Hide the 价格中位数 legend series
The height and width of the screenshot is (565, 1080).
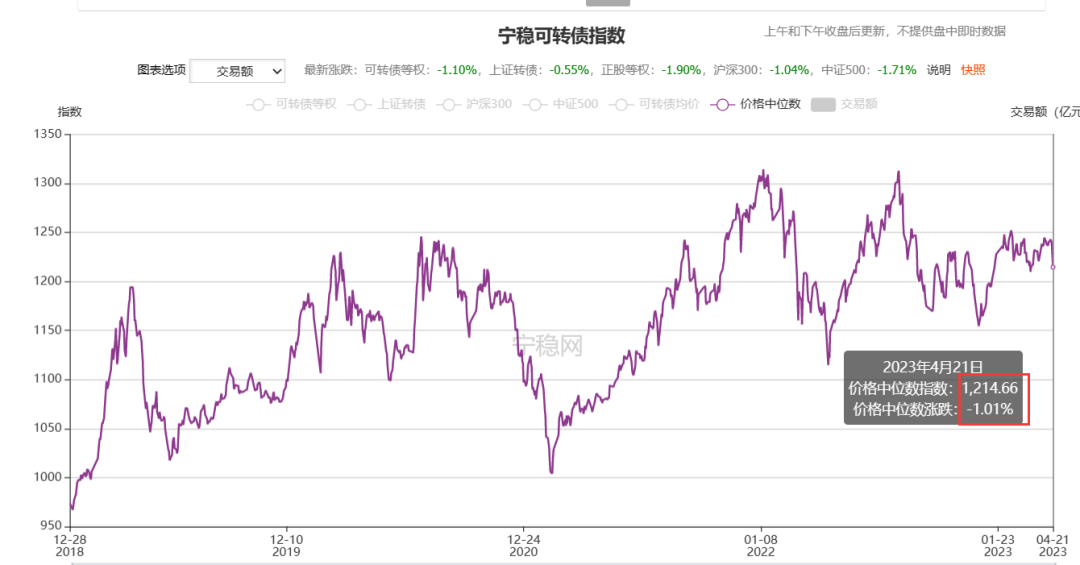(756, 105)
